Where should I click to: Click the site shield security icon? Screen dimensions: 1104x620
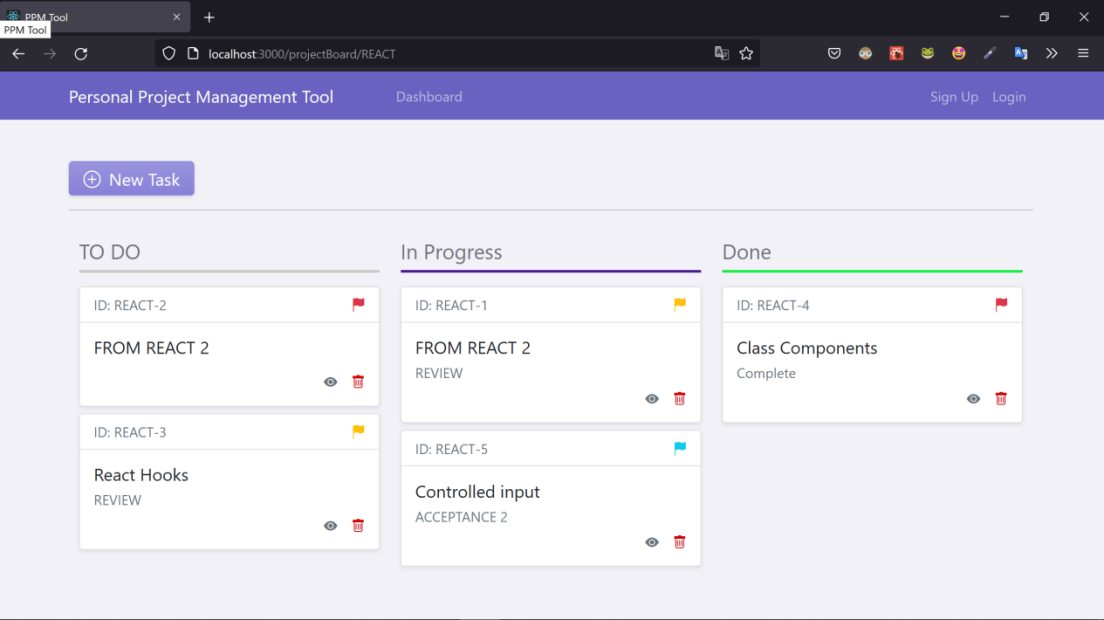[169, 53]
